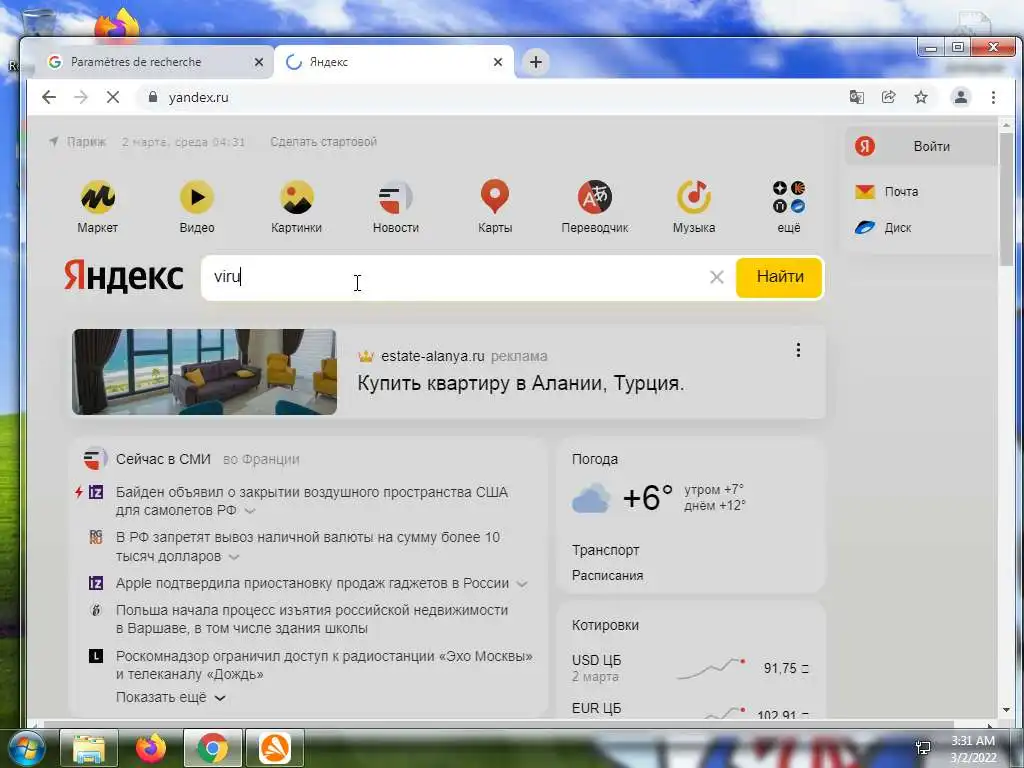The image size is (1024, 768).
Task: Open the estate-alanya.ru ad link
Action: pos(432,357)
